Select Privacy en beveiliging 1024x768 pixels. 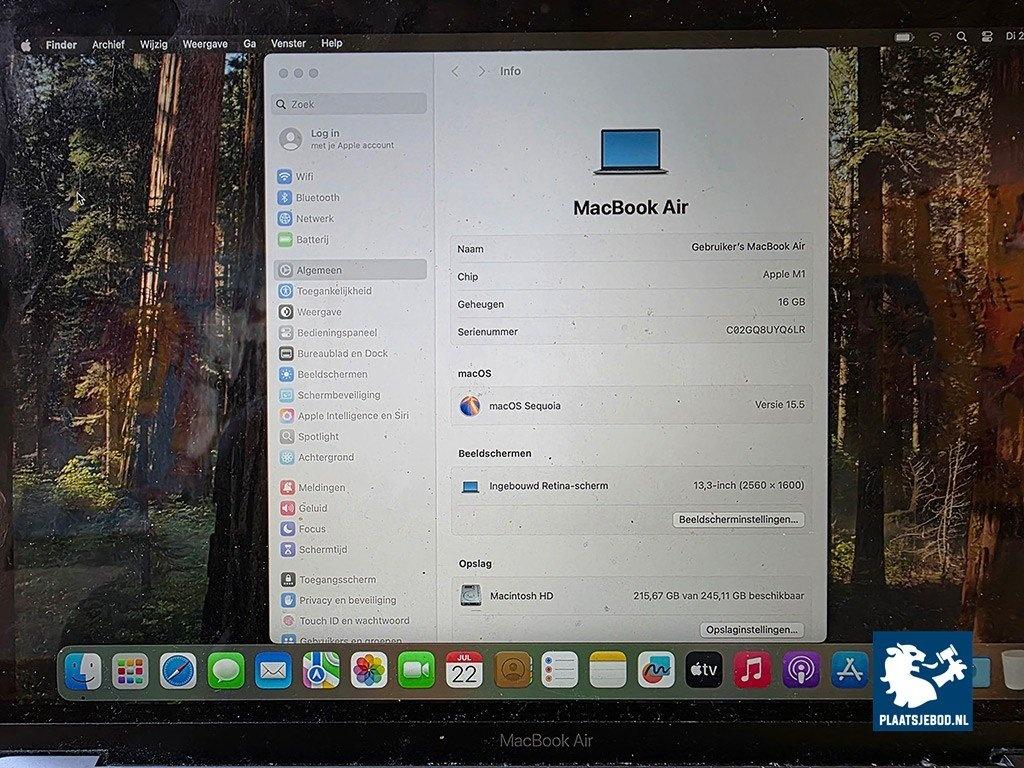(x=339, y=600)
